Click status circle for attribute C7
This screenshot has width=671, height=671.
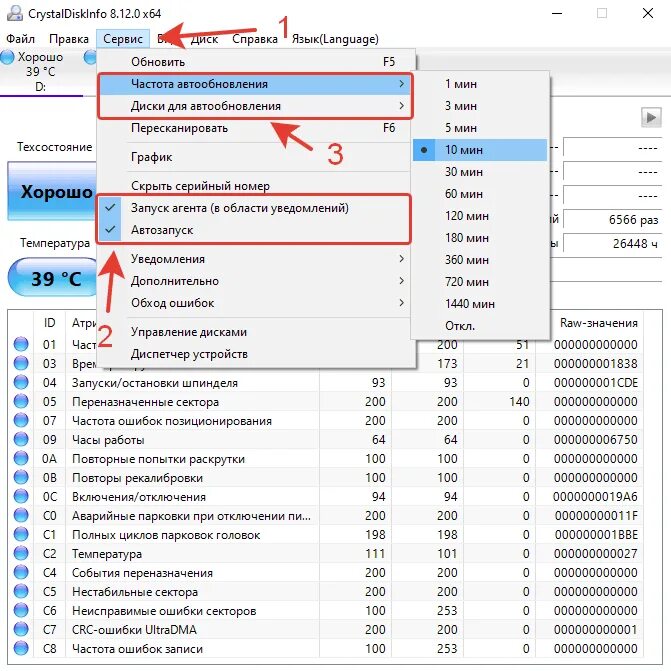[21, 629]
